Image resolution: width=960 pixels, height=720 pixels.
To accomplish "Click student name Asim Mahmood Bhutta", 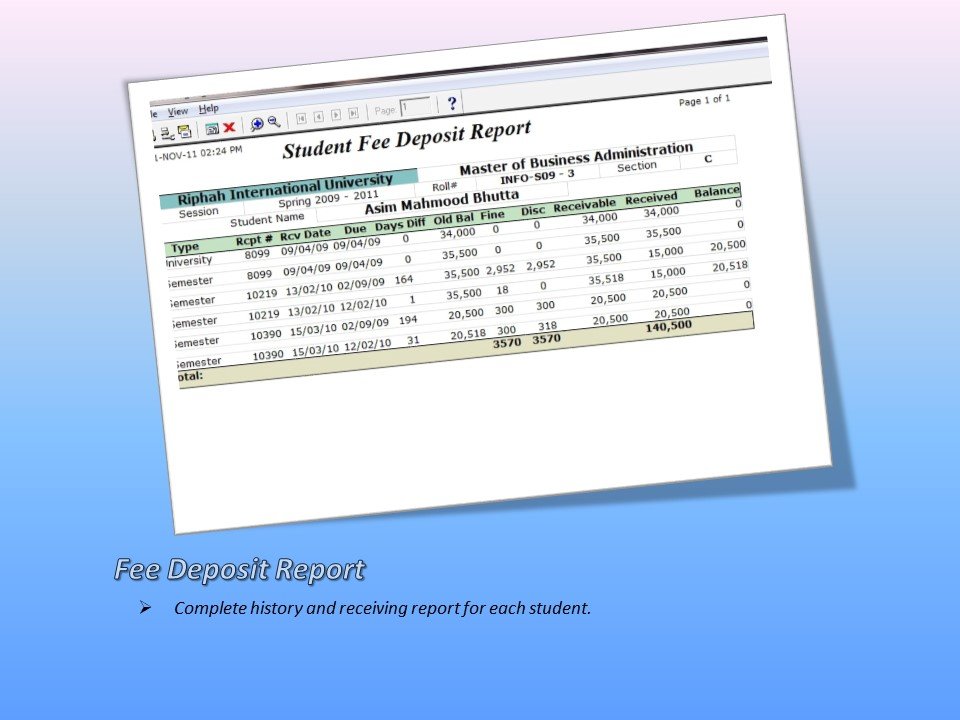I will tap(441, 201).
